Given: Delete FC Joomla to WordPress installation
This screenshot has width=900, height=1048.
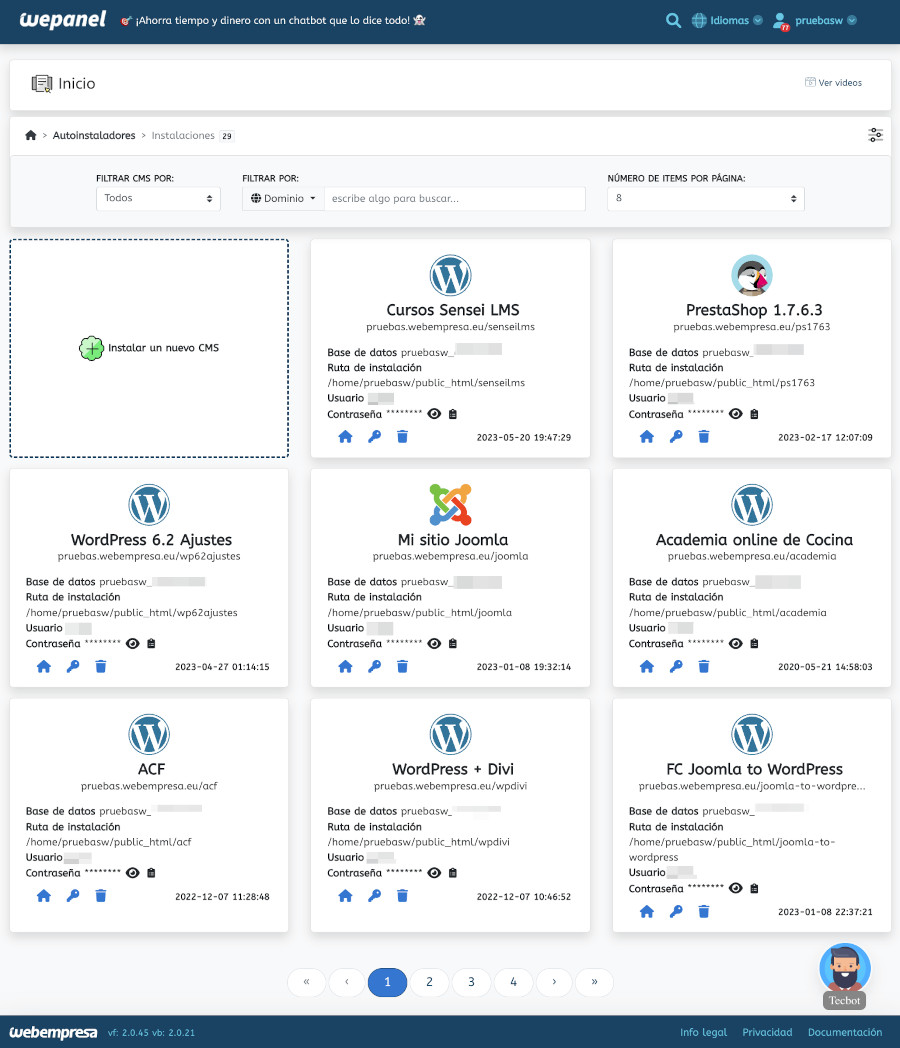Looking at the screenshot, I should (704, 912).
